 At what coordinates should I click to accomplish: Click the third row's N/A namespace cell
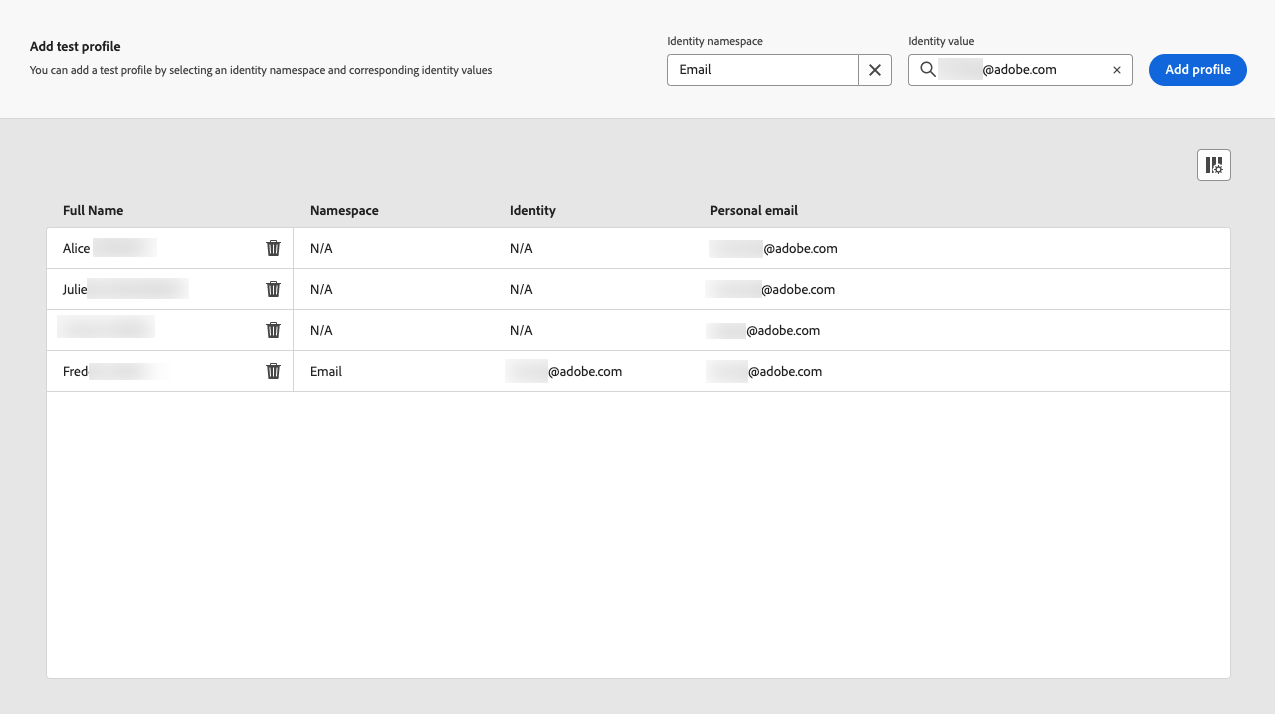321,330
